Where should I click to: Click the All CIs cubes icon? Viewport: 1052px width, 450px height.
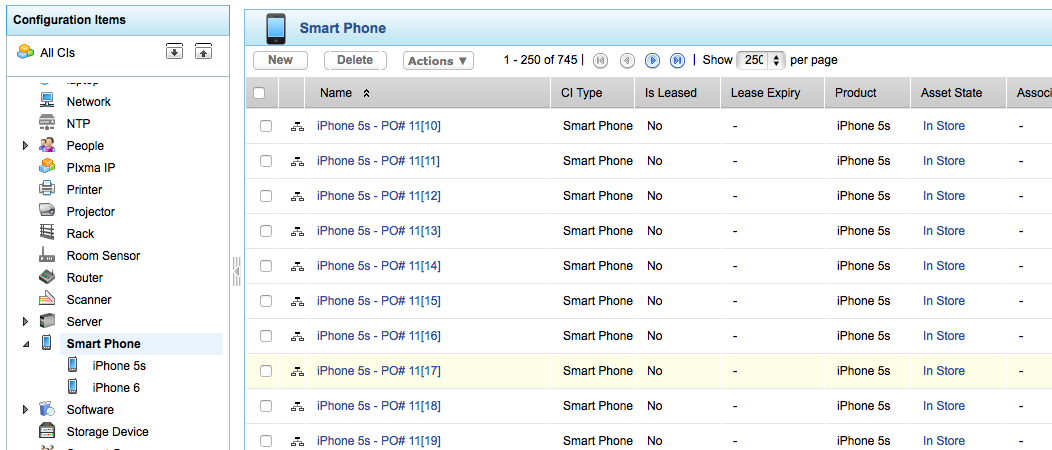[x=25, y=52]
